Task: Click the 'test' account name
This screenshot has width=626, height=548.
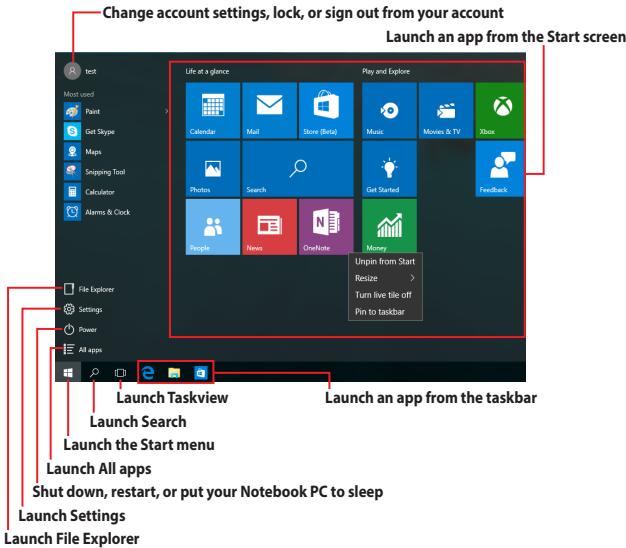Action: tap(91, 71)
